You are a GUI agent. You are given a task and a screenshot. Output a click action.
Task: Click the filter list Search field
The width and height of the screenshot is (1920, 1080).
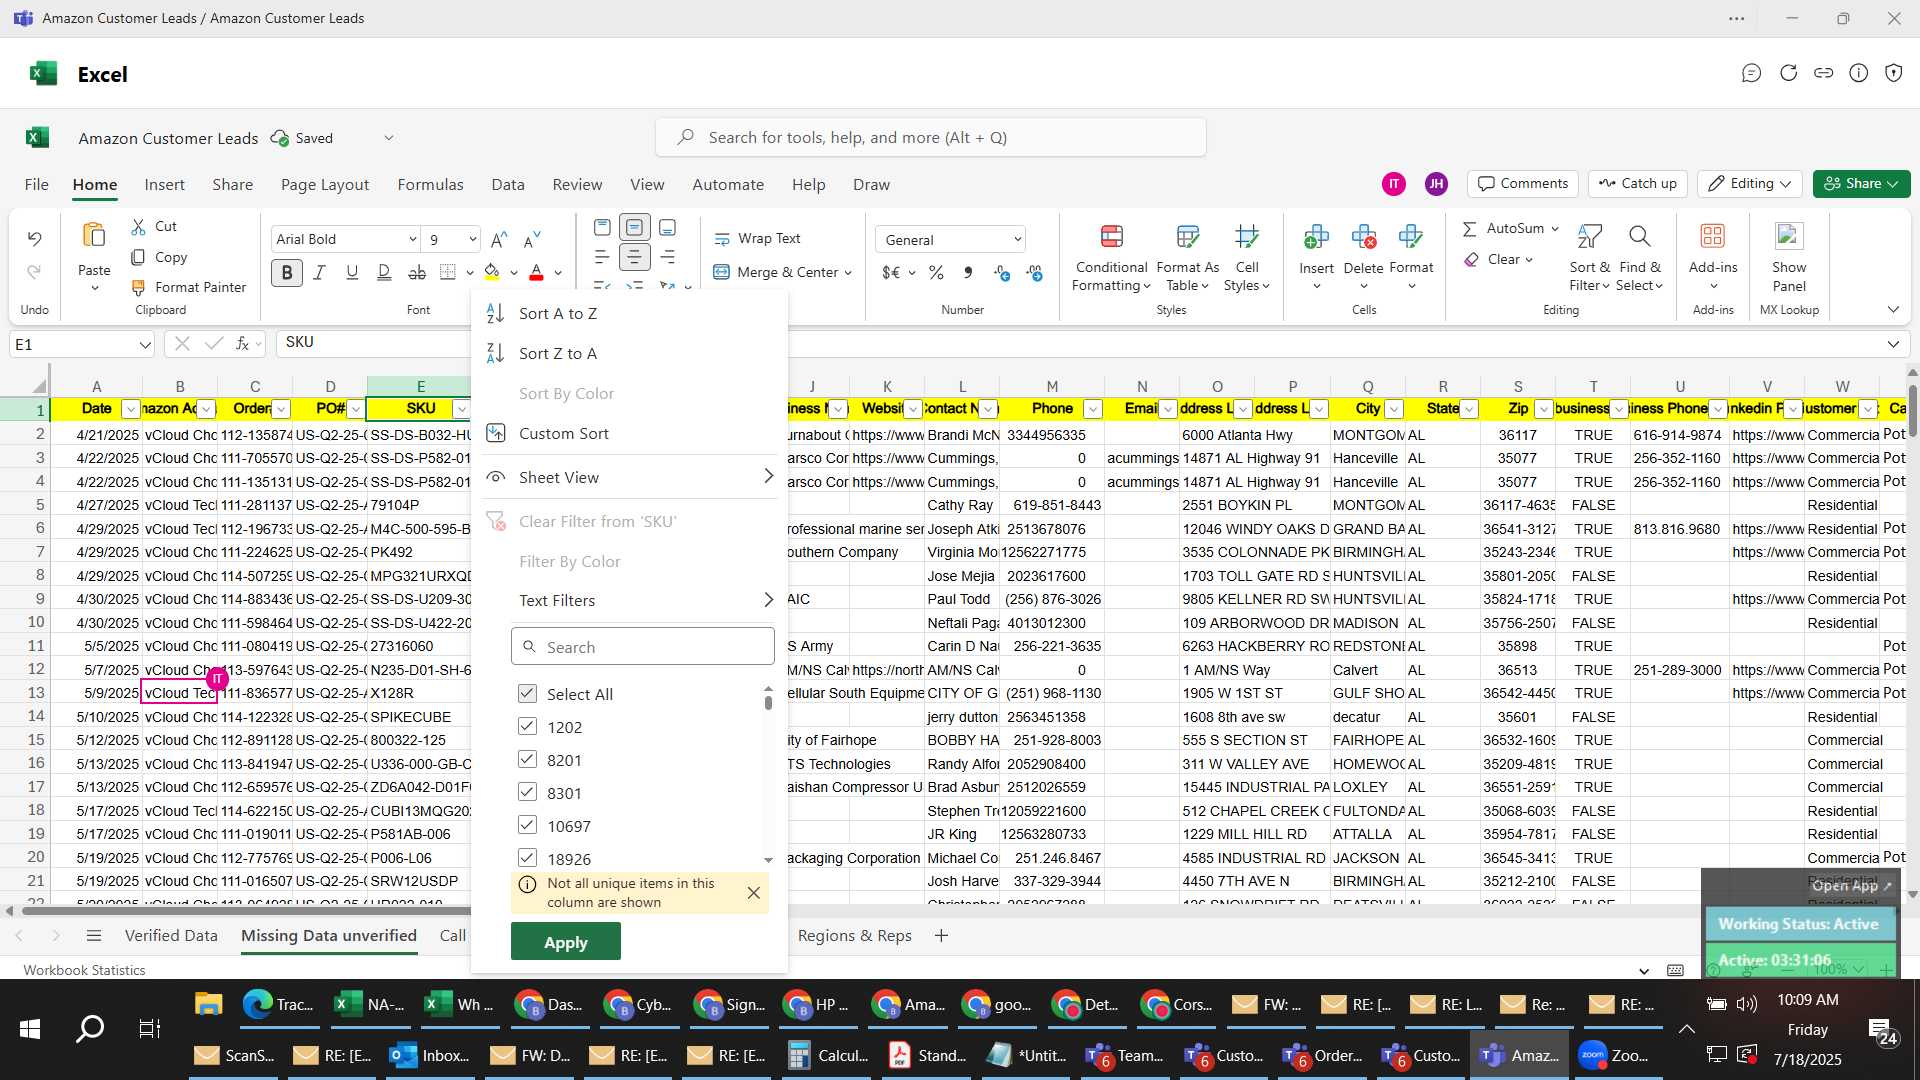pyautogui.click(x=642, y=647)
